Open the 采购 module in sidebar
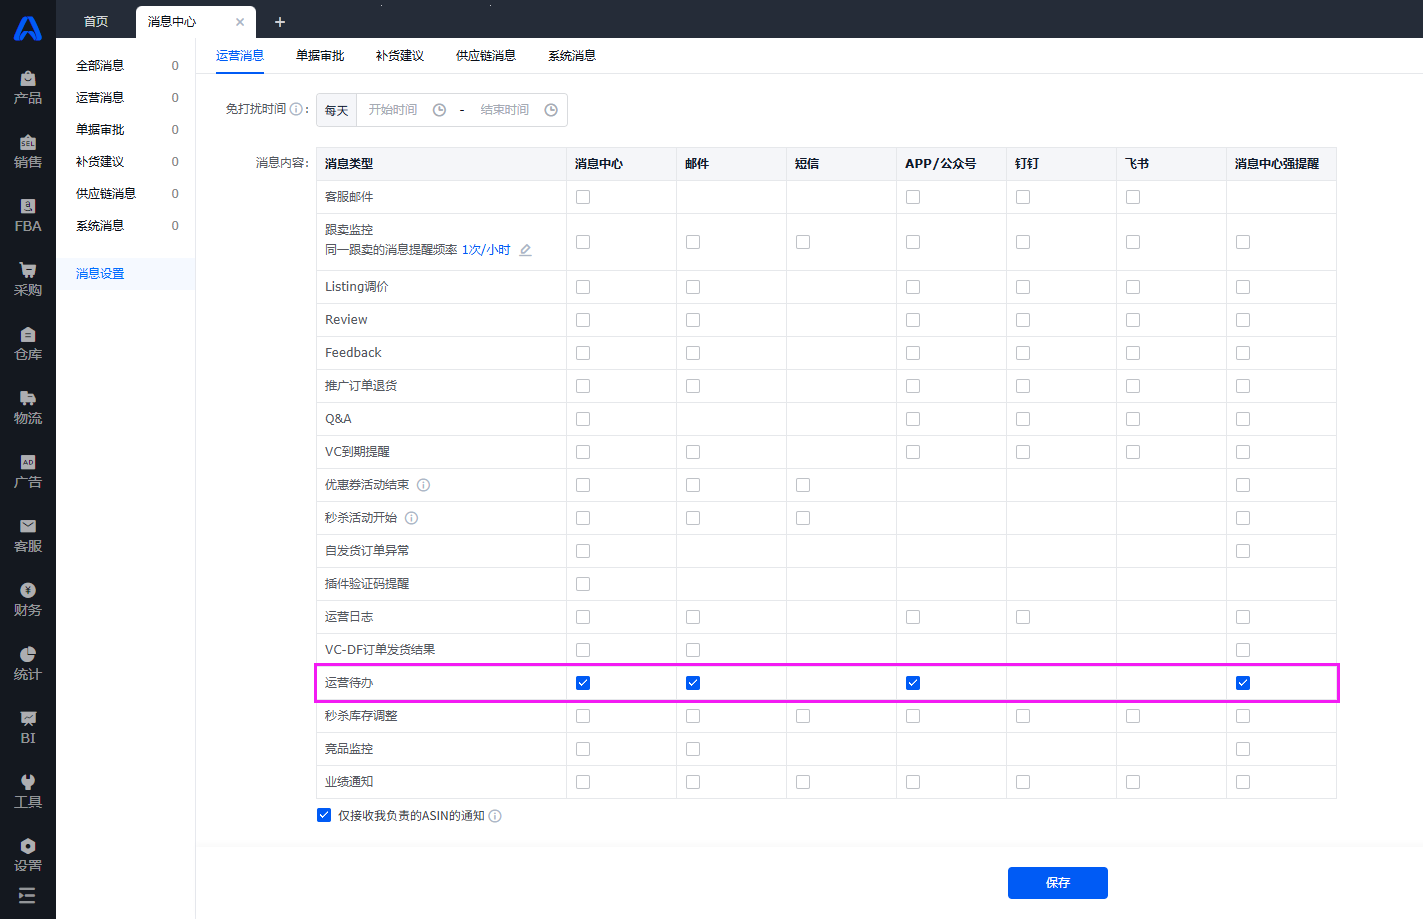 tap(28, 280)
